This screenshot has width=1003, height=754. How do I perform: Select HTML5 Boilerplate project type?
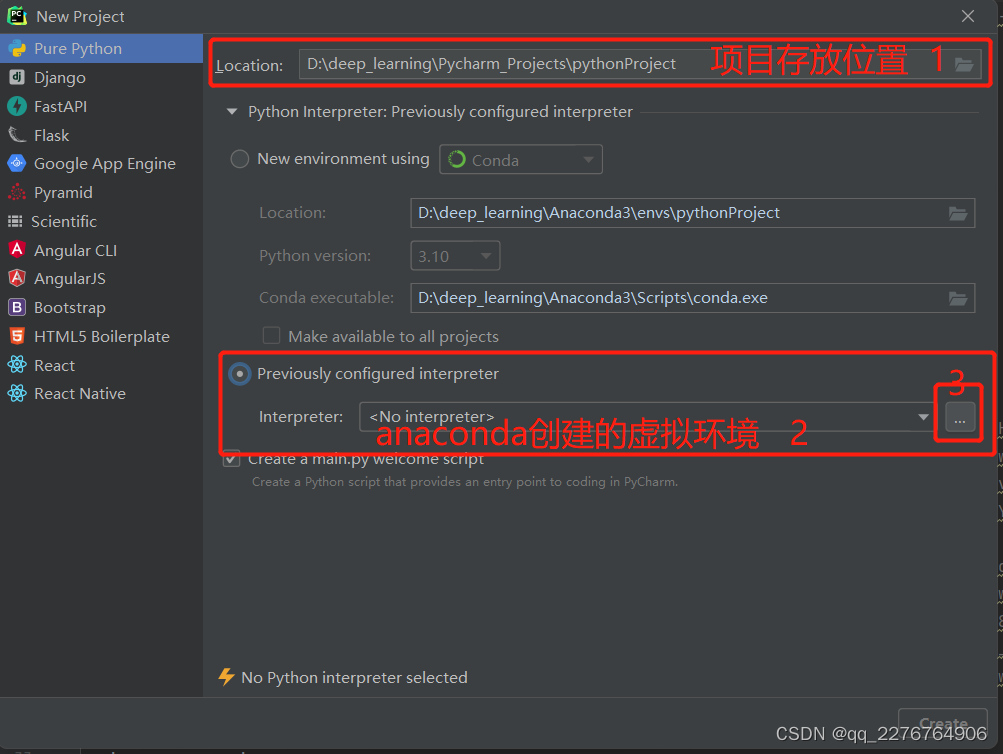pyautogui.click(x=102, y=336)
